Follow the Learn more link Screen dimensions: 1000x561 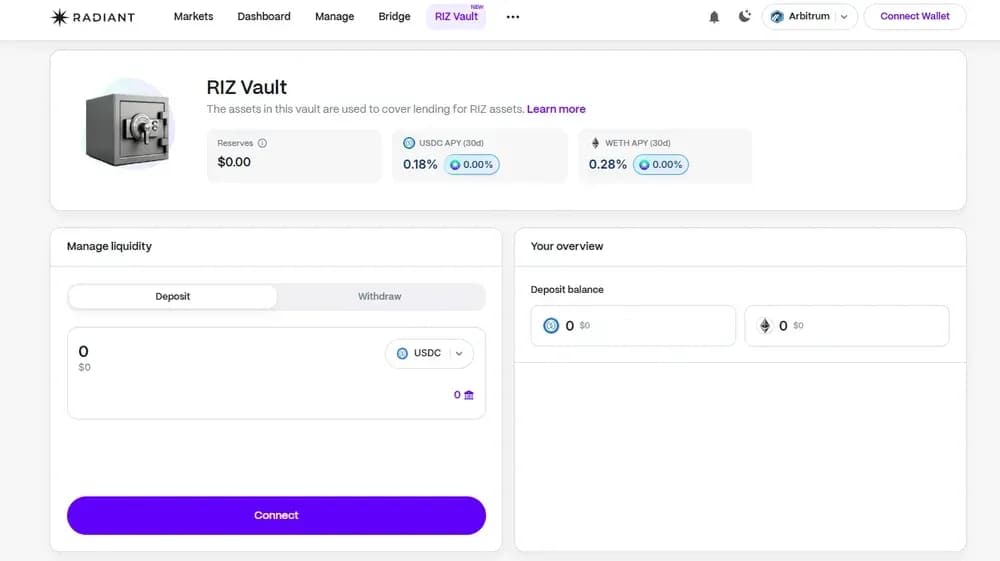(556, 109)
